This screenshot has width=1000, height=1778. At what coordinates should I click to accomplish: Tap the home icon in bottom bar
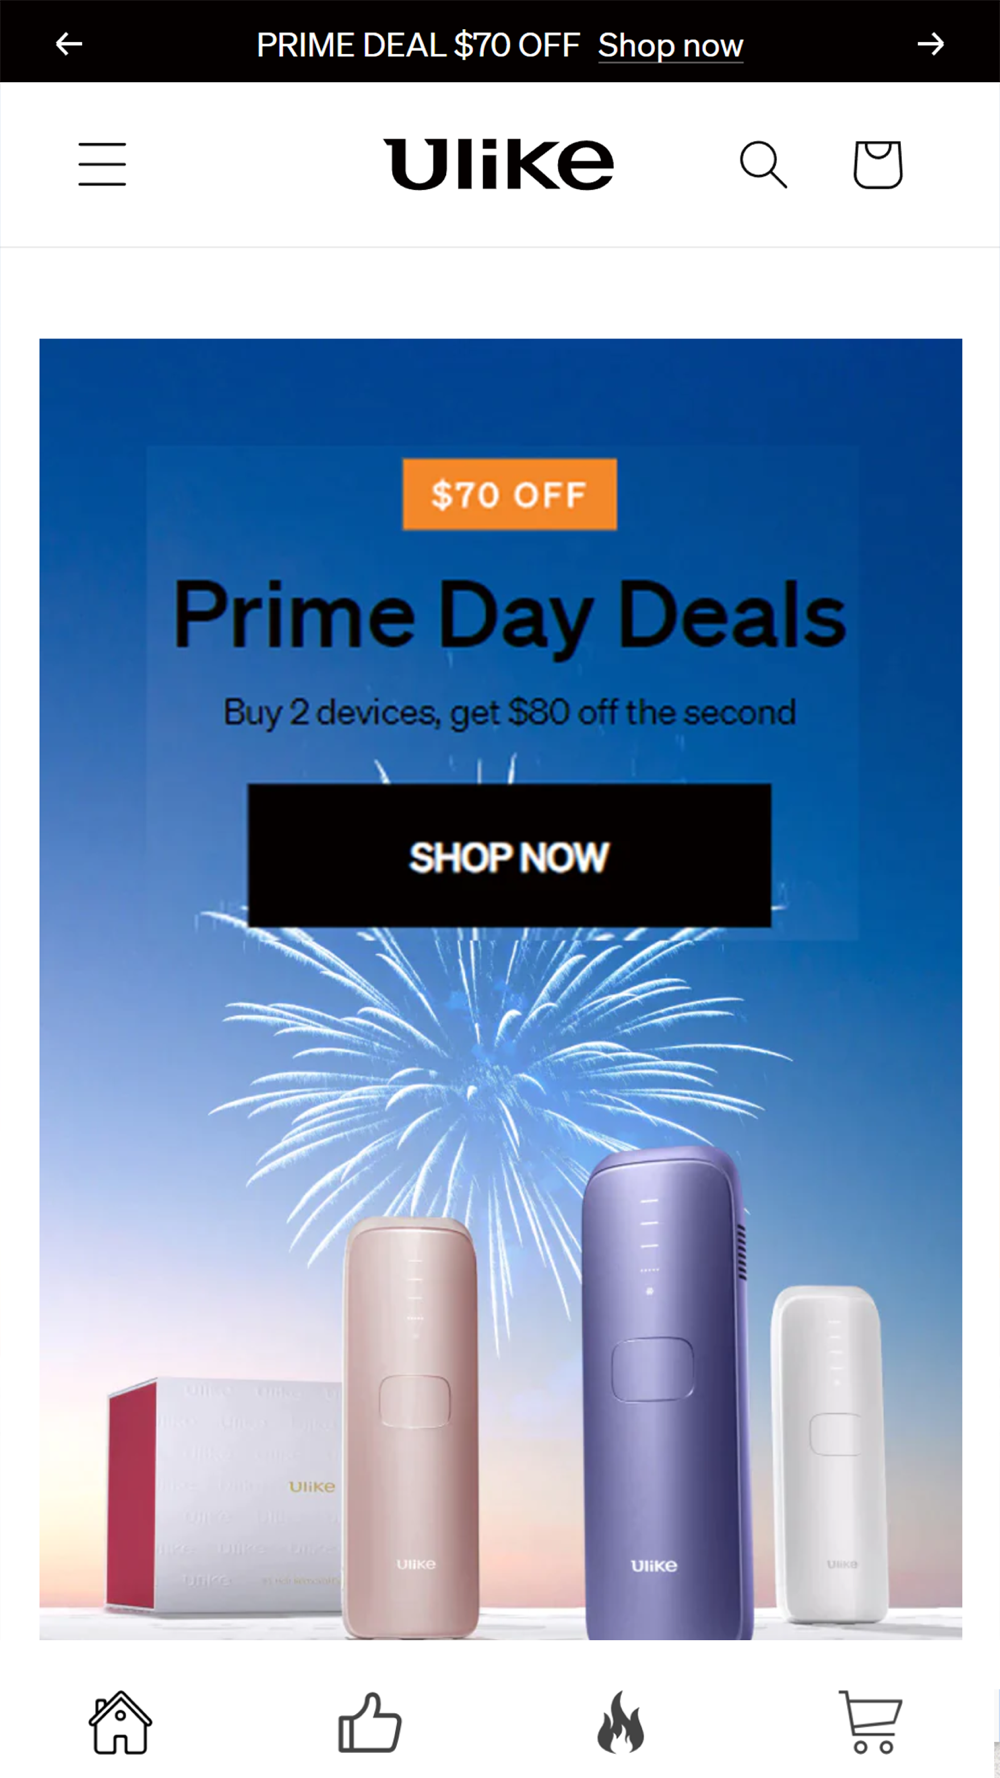point(120,1722)
